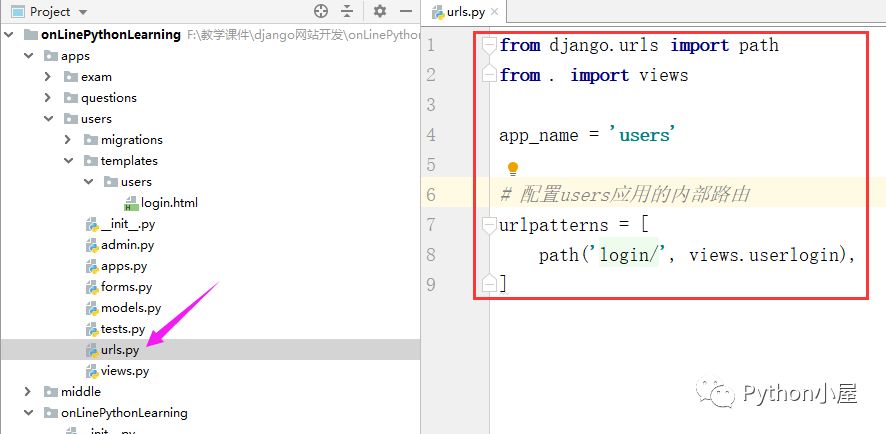Expand the middle folder
Image resolution: width=886 pixels, height=434 pixels.
pyautogui.click(x=28, y=392)
